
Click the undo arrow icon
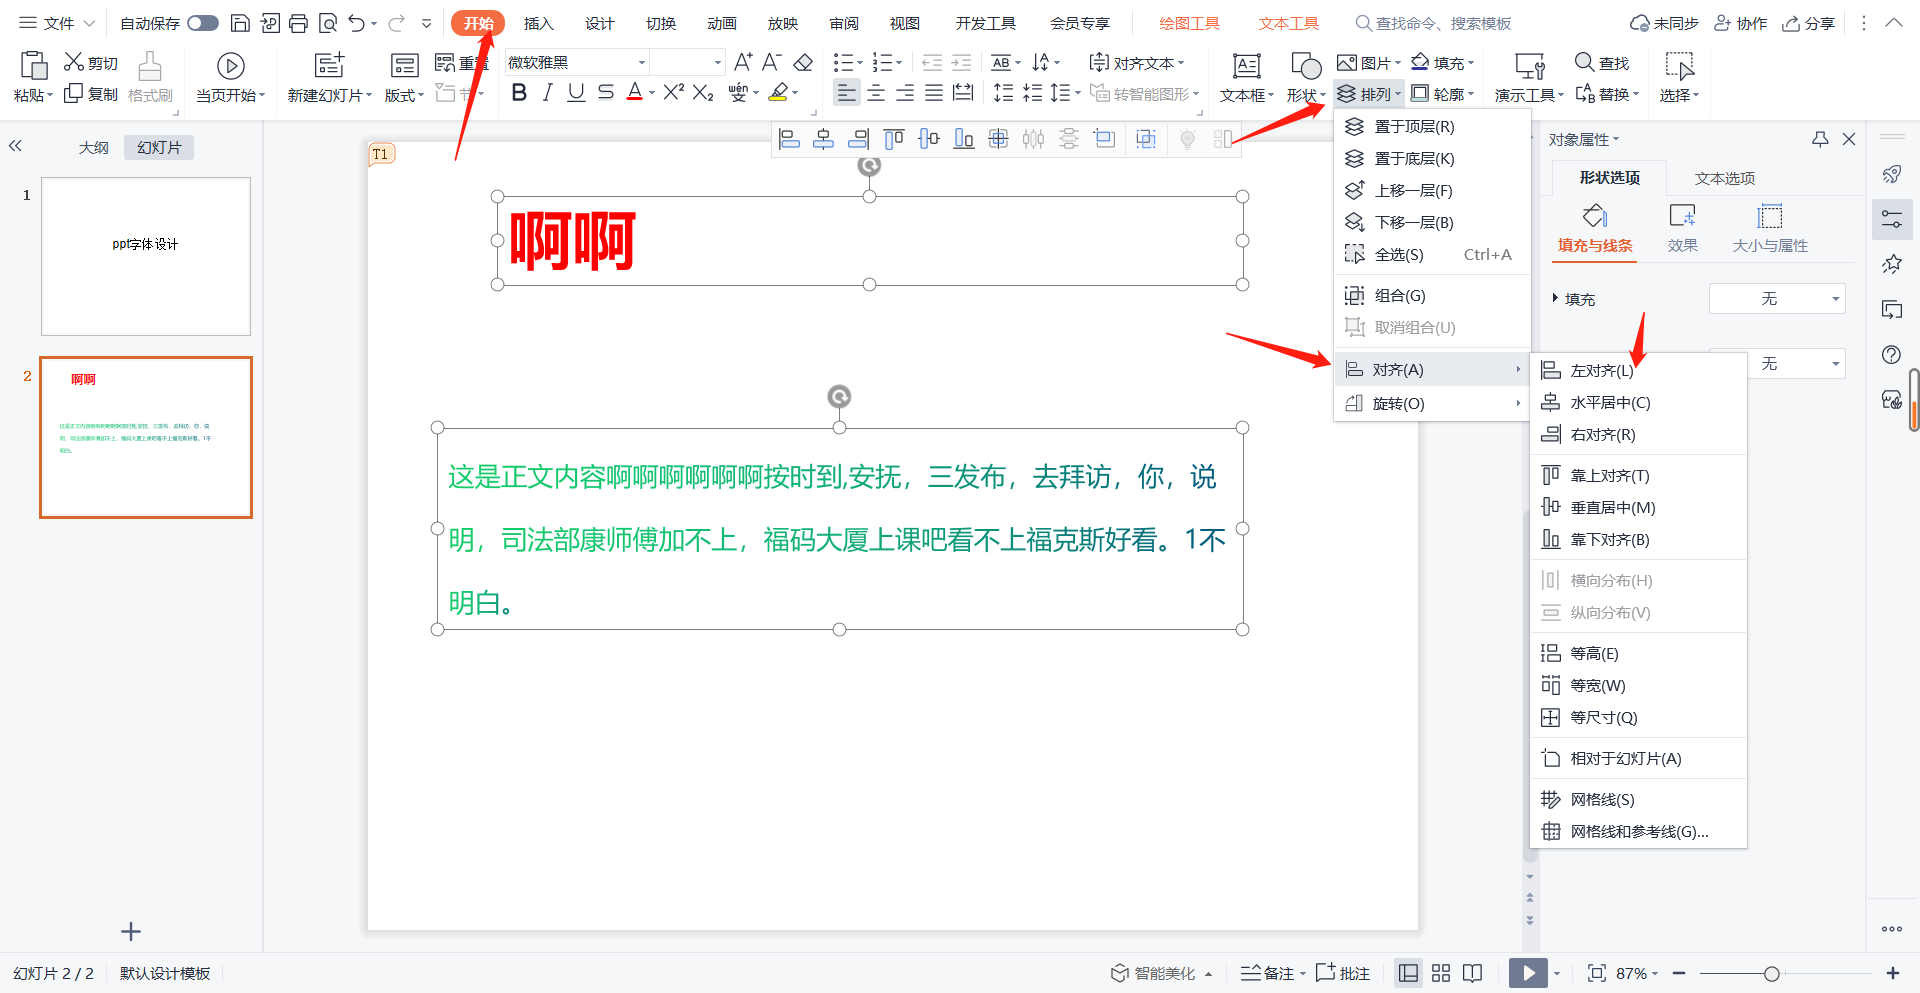tap(356, 23)
